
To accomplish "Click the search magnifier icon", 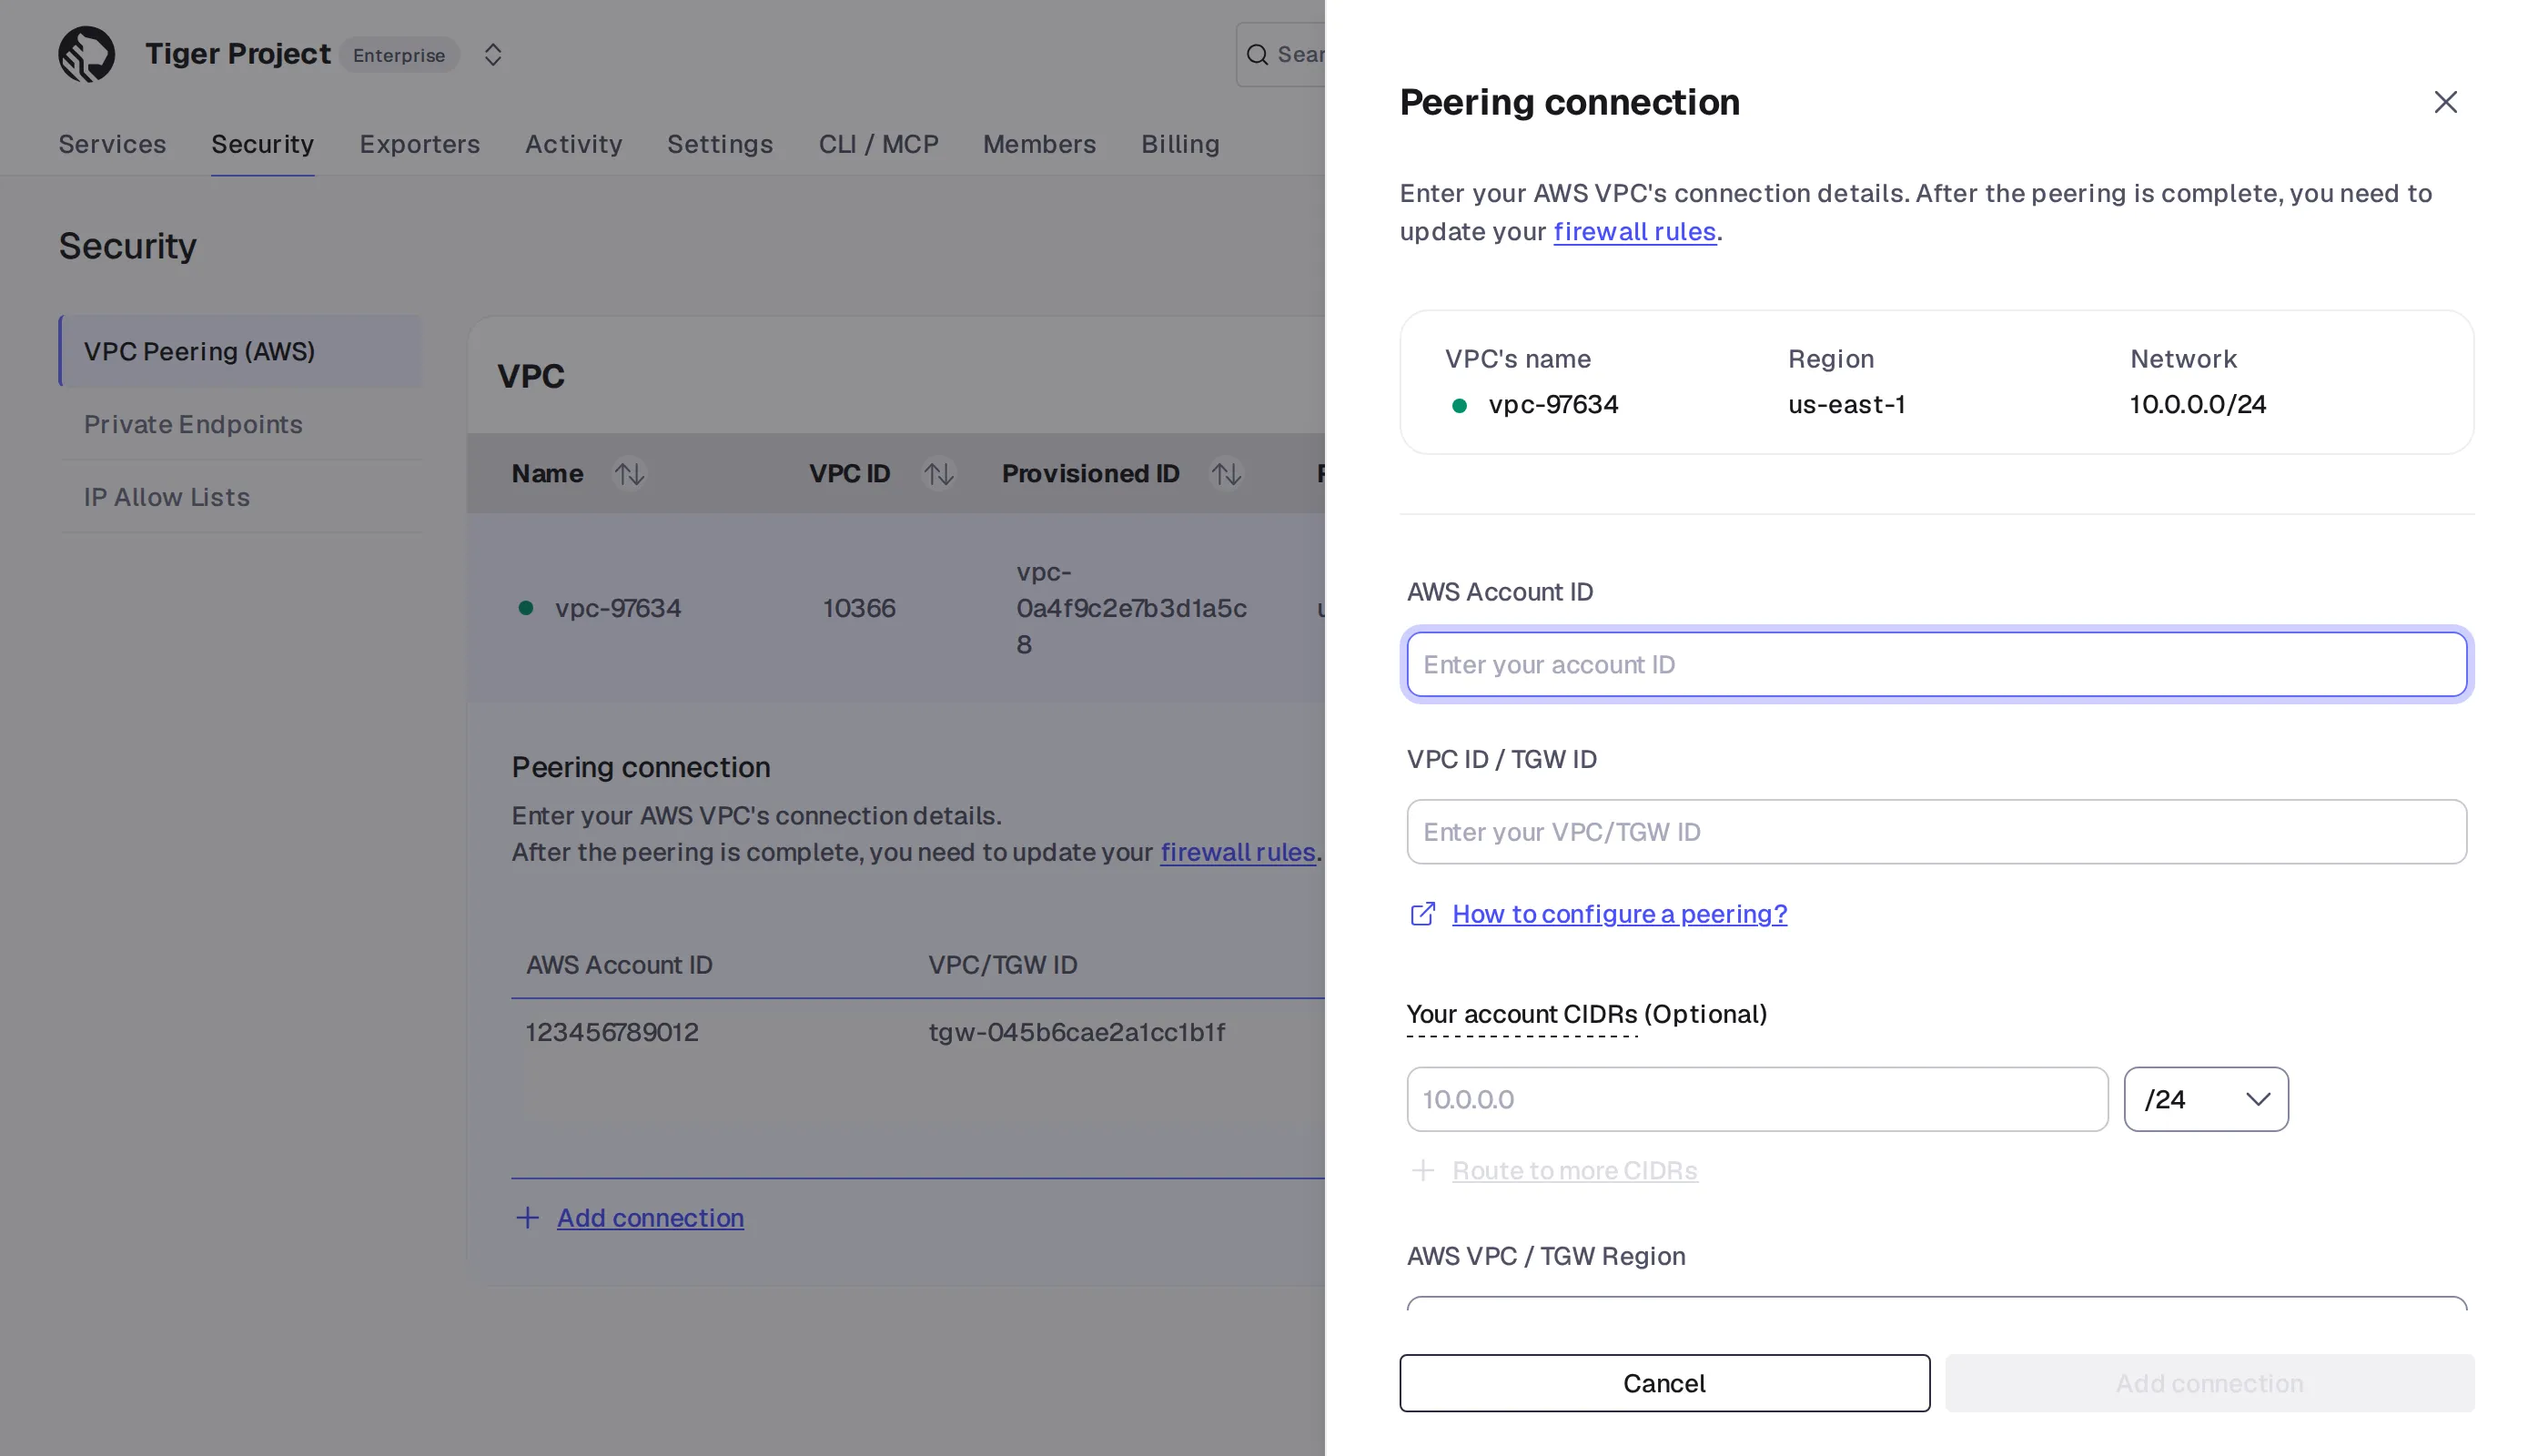I will coord(1257,55).
